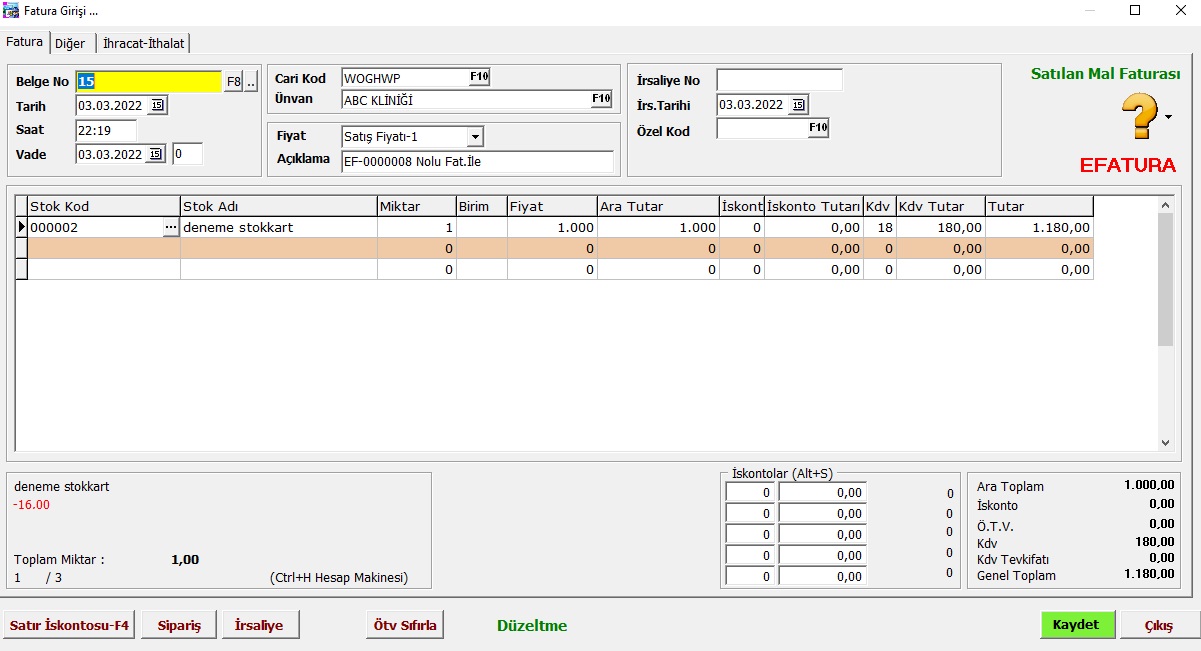The width and height of the screenshot is (1201, 651).
Task: Expand the Fiyat Satış Fiyatı-1 dropdown
Action: (x=475, y=136)
